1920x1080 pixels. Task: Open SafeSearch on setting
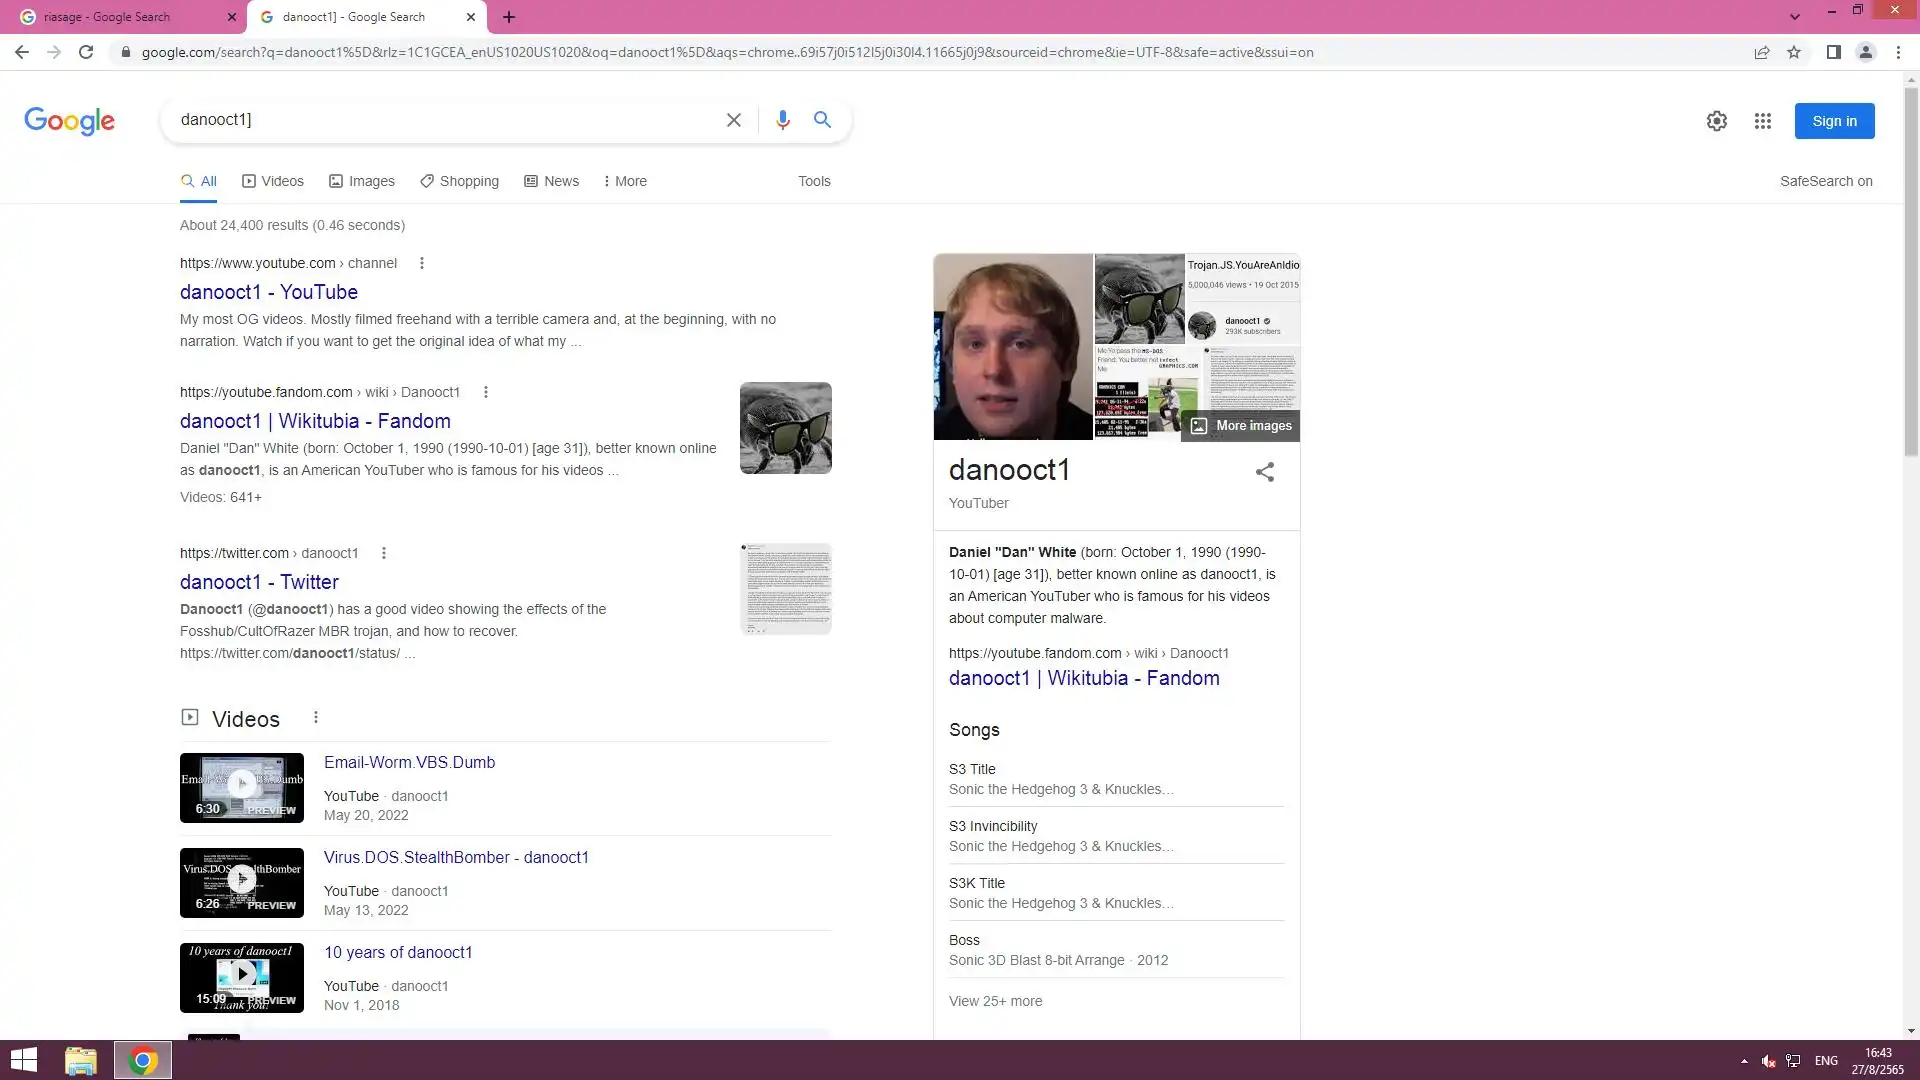click(x=1825, y=181)
